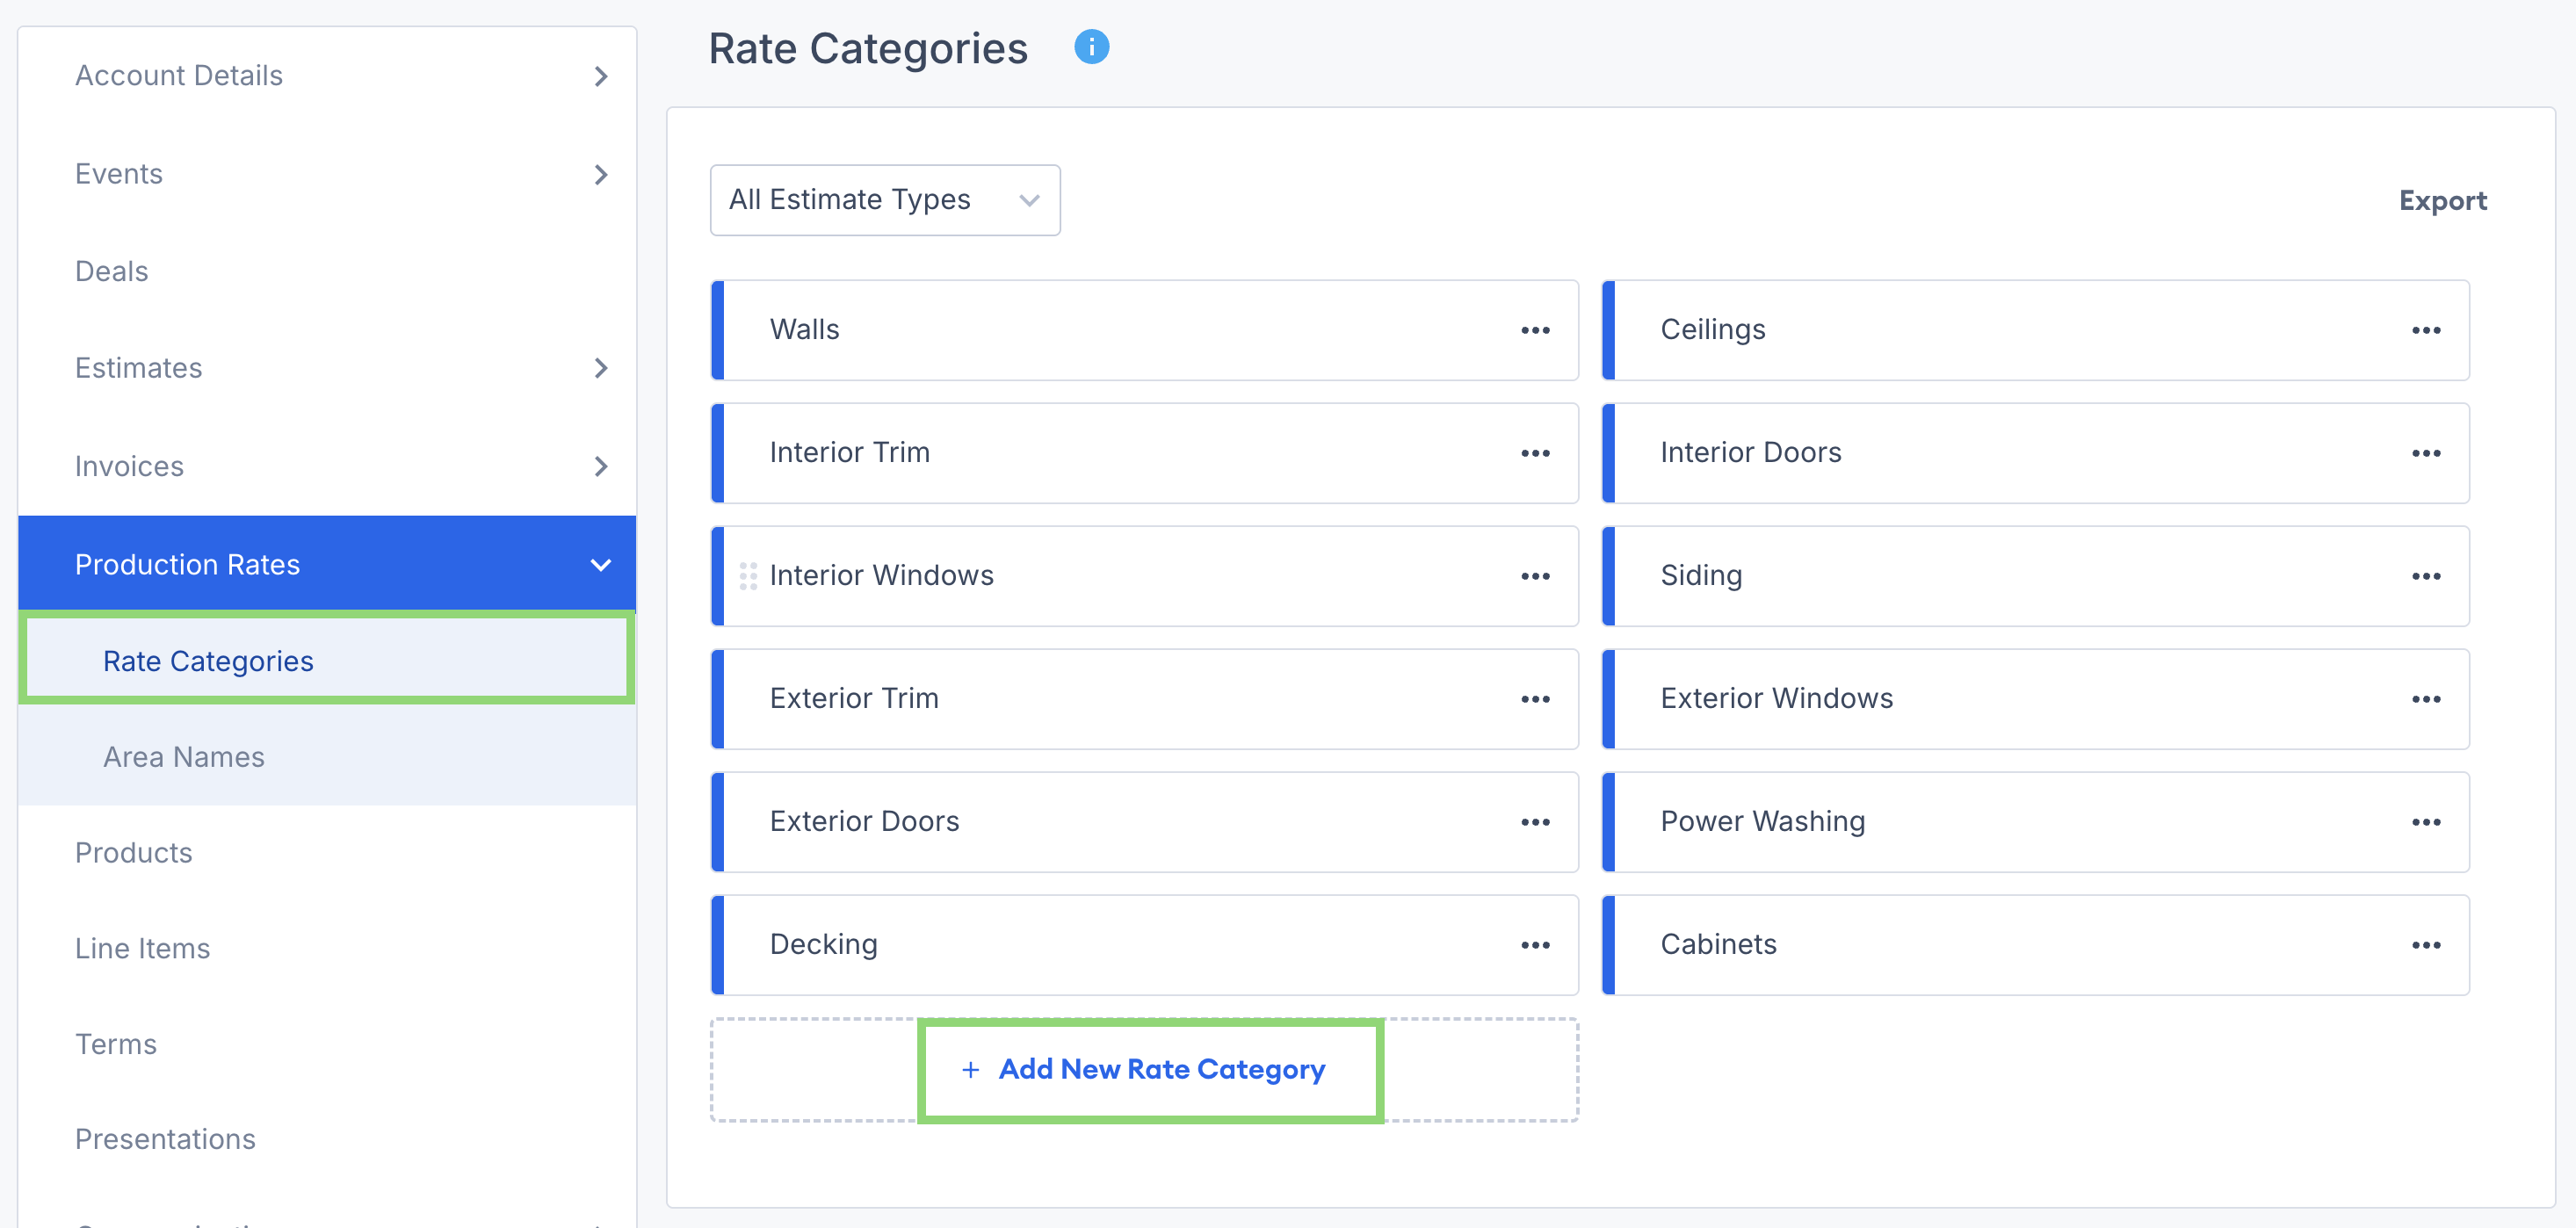Image resolution: width=2576 pixels, height=1228 pixels.
Task: Expand the Invoices sidebar section
Action: point(327,466)
